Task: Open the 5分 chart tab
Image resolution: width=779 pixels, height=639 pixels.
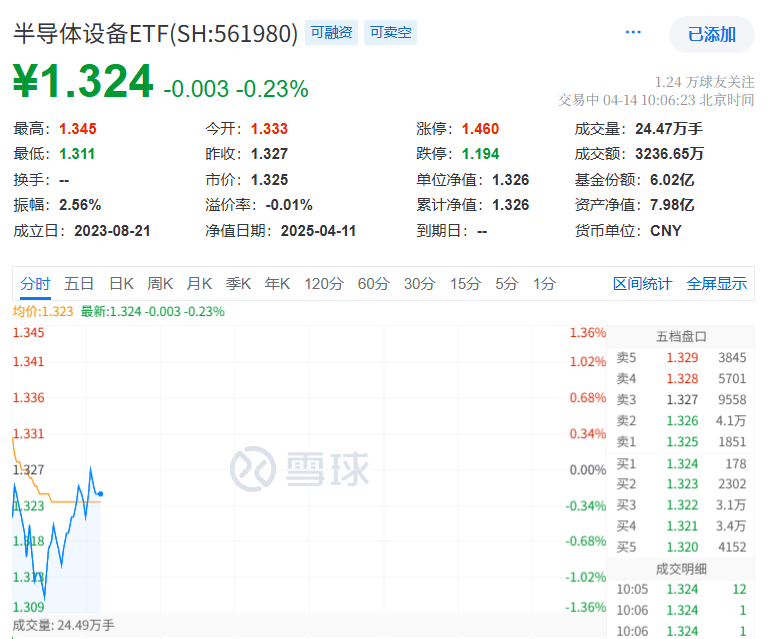Action: (x=507, y=284)
